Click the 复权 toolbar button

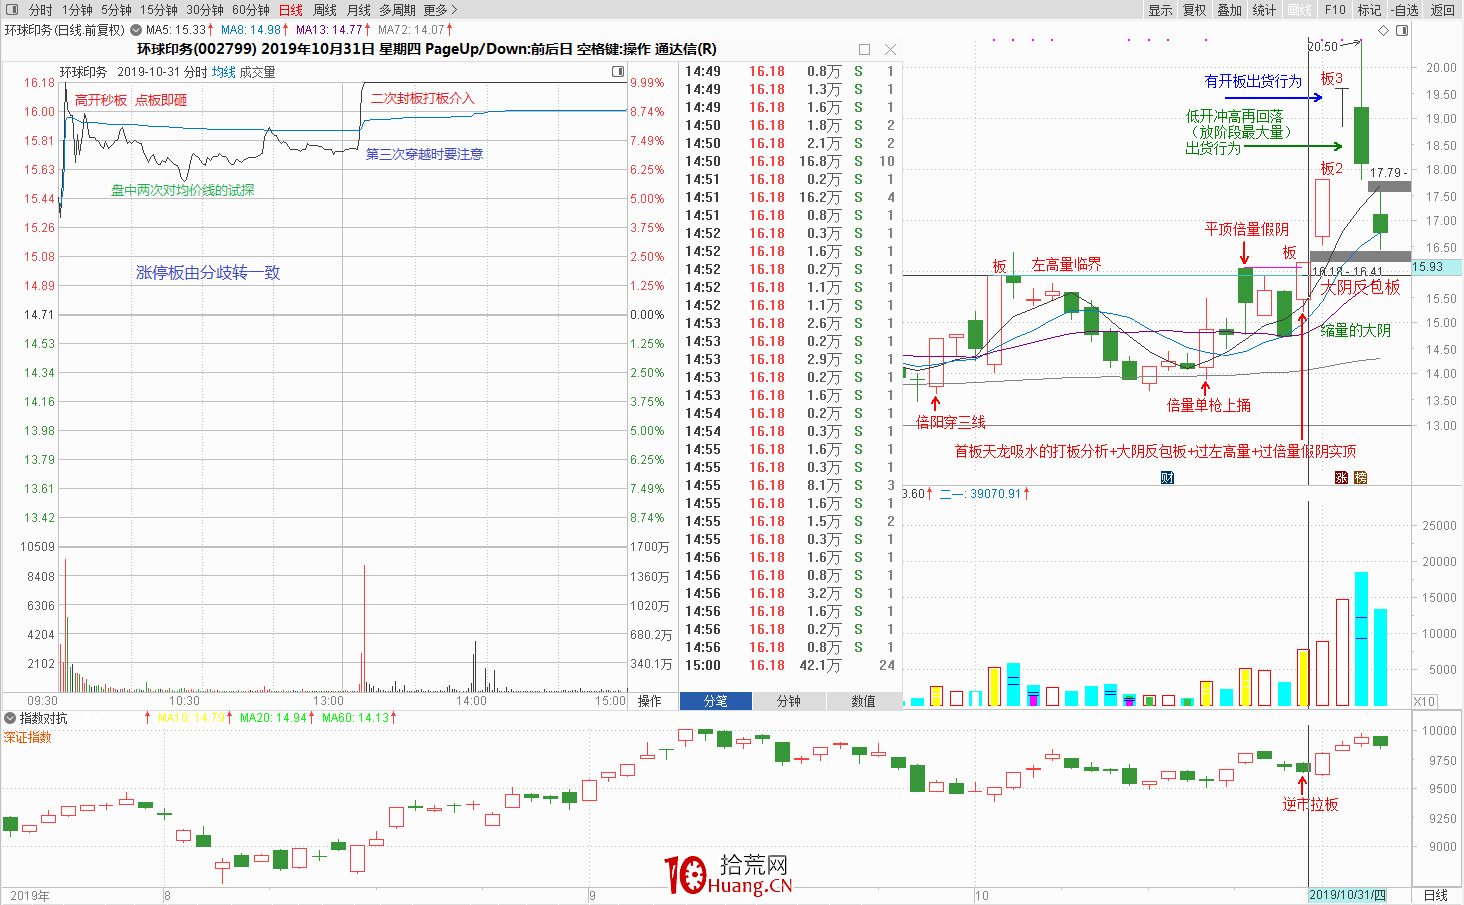point(1195,9)
